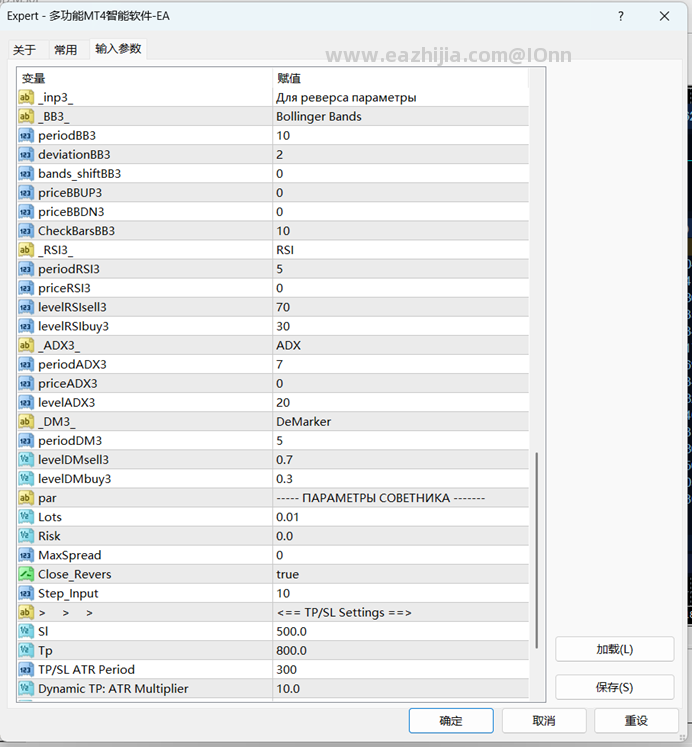
Task: Click the periodBB3 value 10
Action: tap(283, 135)
